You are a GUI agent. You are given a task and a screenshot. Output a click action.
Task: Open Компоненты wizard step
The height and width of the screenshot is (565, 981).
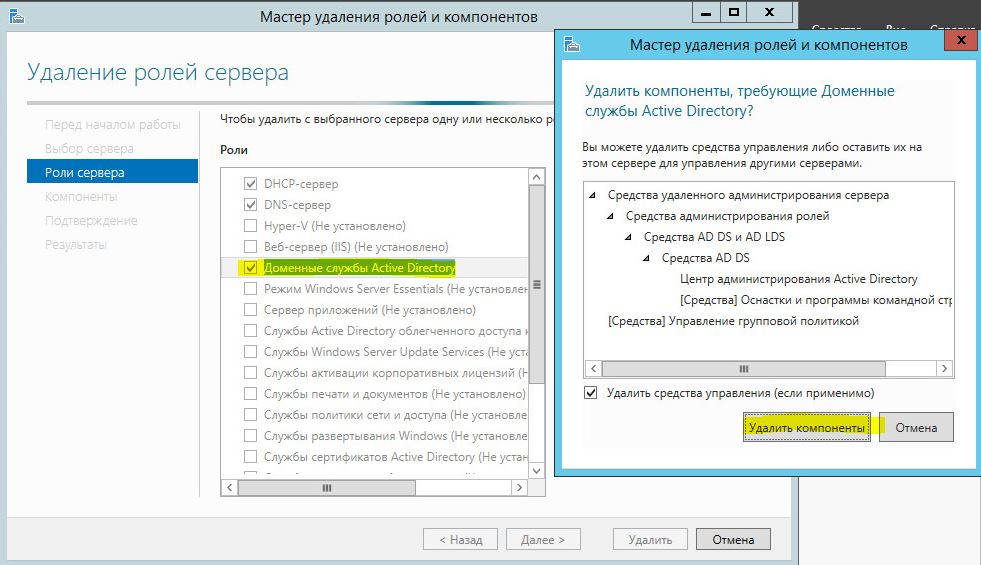point(81,196)
